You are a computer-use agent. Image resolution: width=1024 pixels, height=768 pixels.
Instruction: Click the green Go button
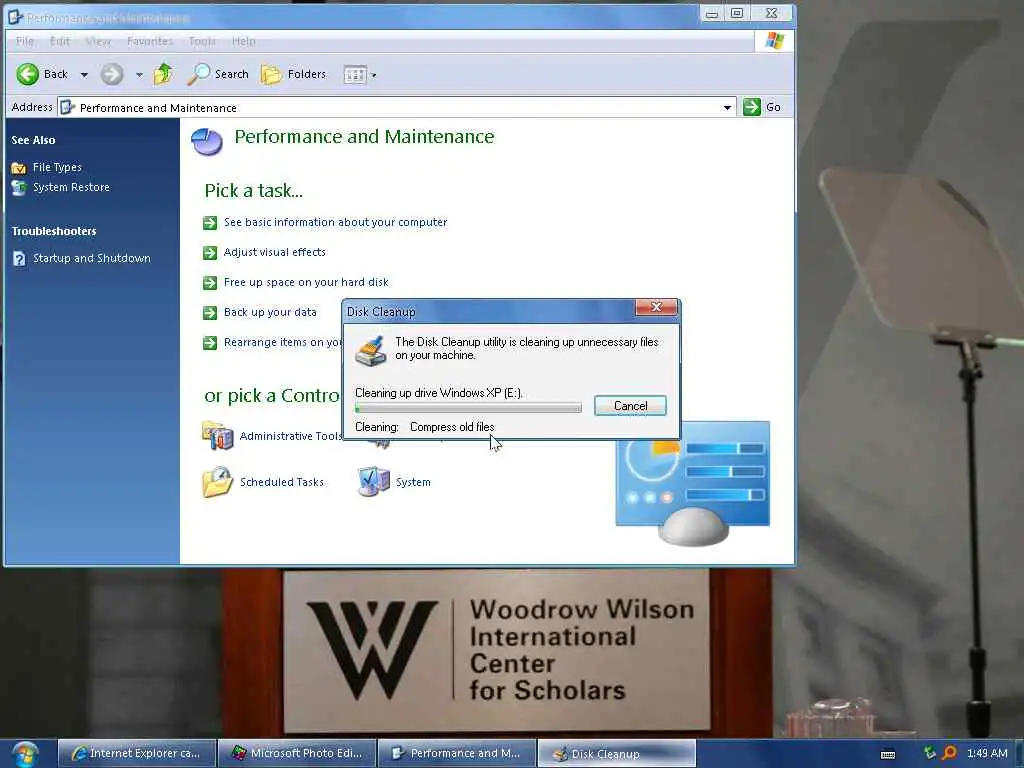click(762, 107)
